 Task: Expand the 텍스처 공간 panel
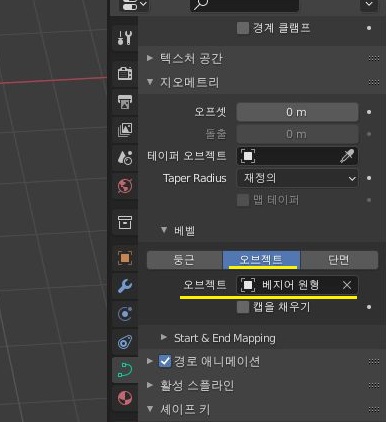(x=150, y=58)
